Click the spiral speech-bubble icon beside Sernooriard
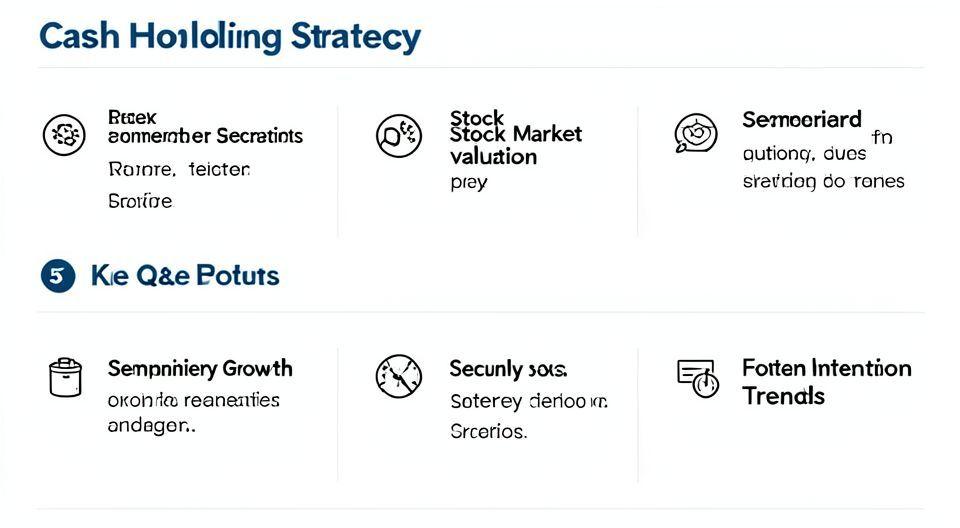The image size is (960, 528). coord(696,133)
